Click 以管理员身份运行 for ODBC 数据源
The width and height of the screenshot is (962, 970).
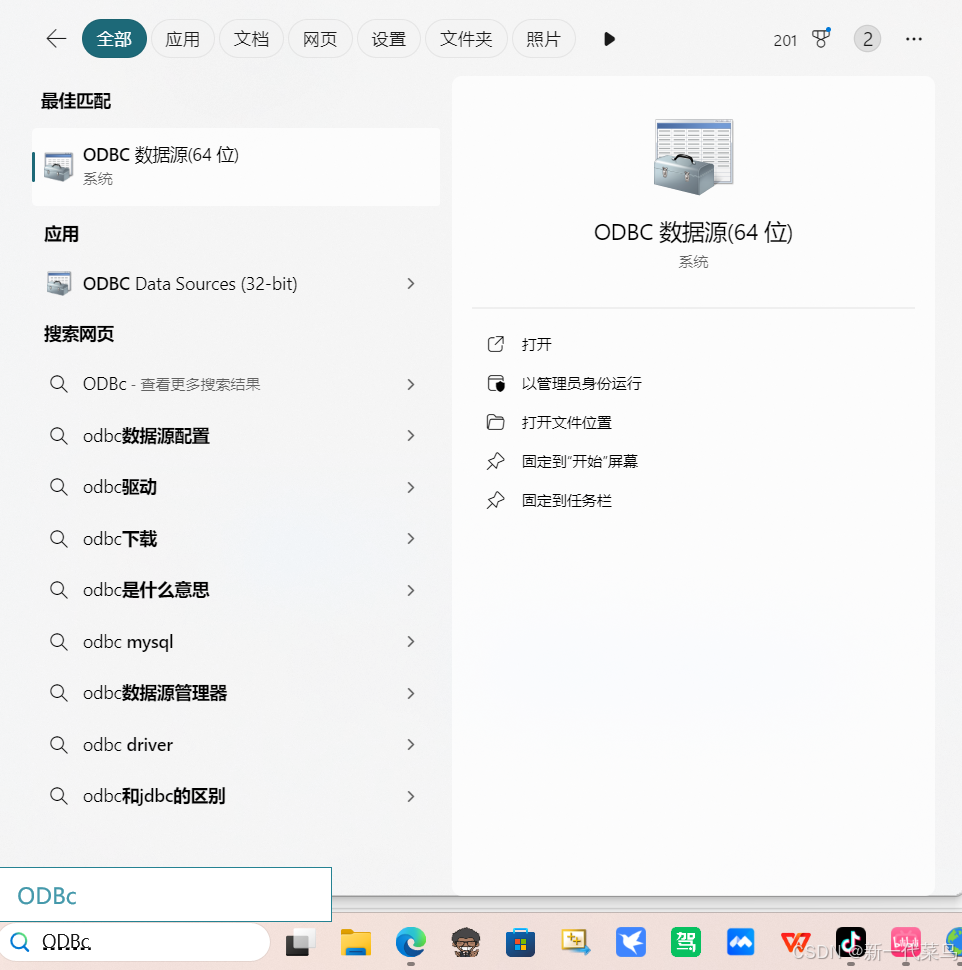click(x=579, y=383)
